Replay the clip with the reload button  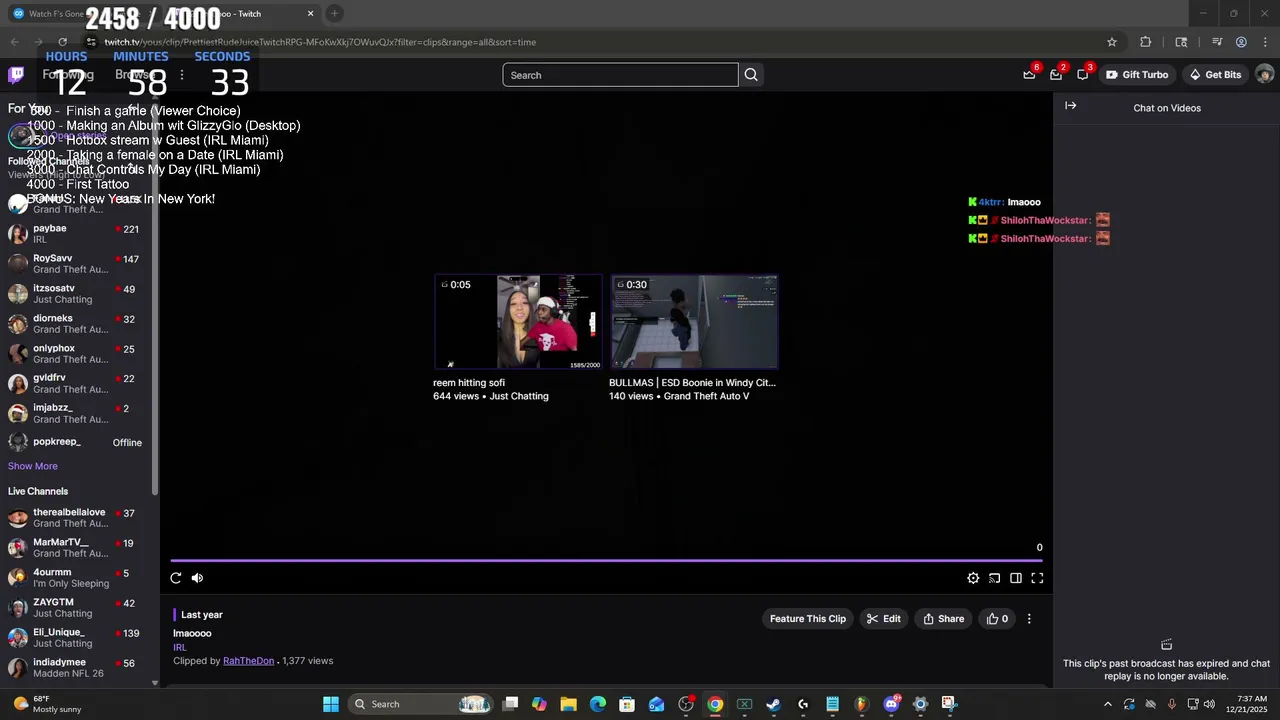click(x=176, y=578)
